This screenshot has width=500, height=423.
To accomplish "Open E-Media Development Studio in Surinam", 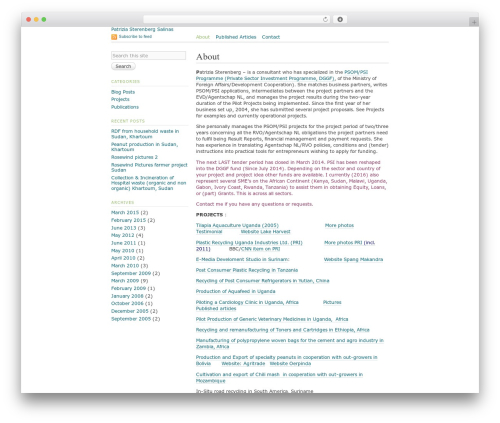I will tap(243, 259).
